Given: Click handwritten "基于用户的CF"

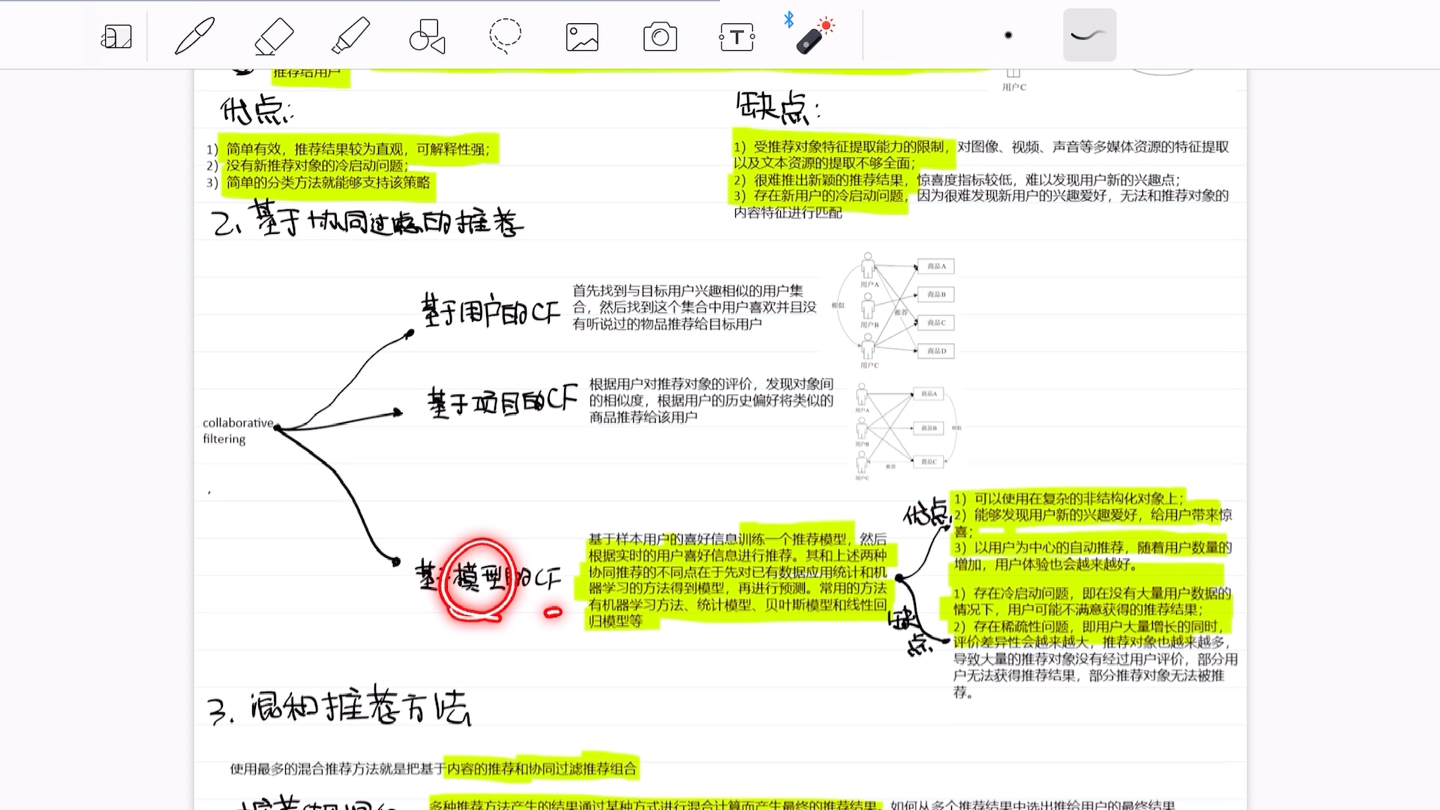Looking at the screenshot, I should coord(490,313).
